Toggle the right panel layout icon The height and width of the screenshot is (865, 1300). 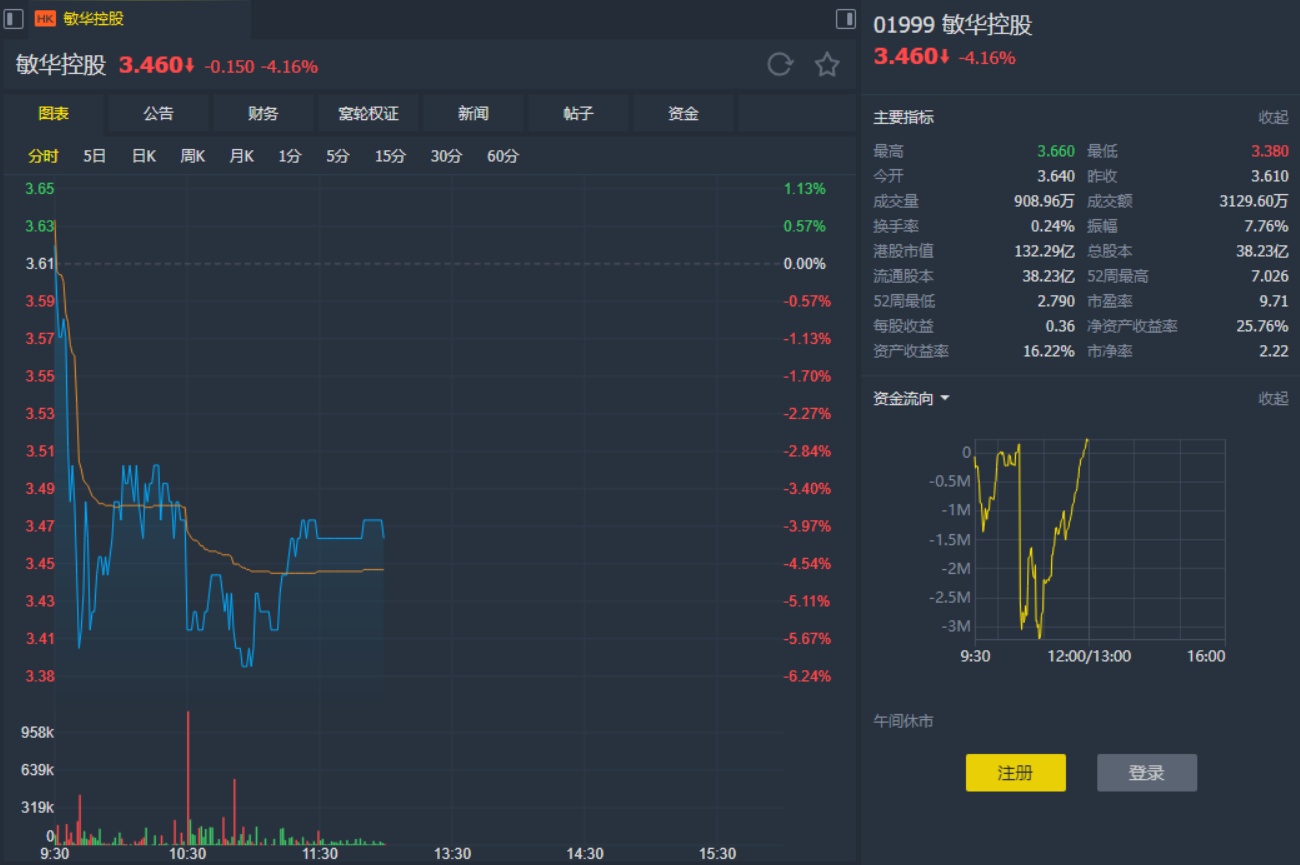point(845,18)
